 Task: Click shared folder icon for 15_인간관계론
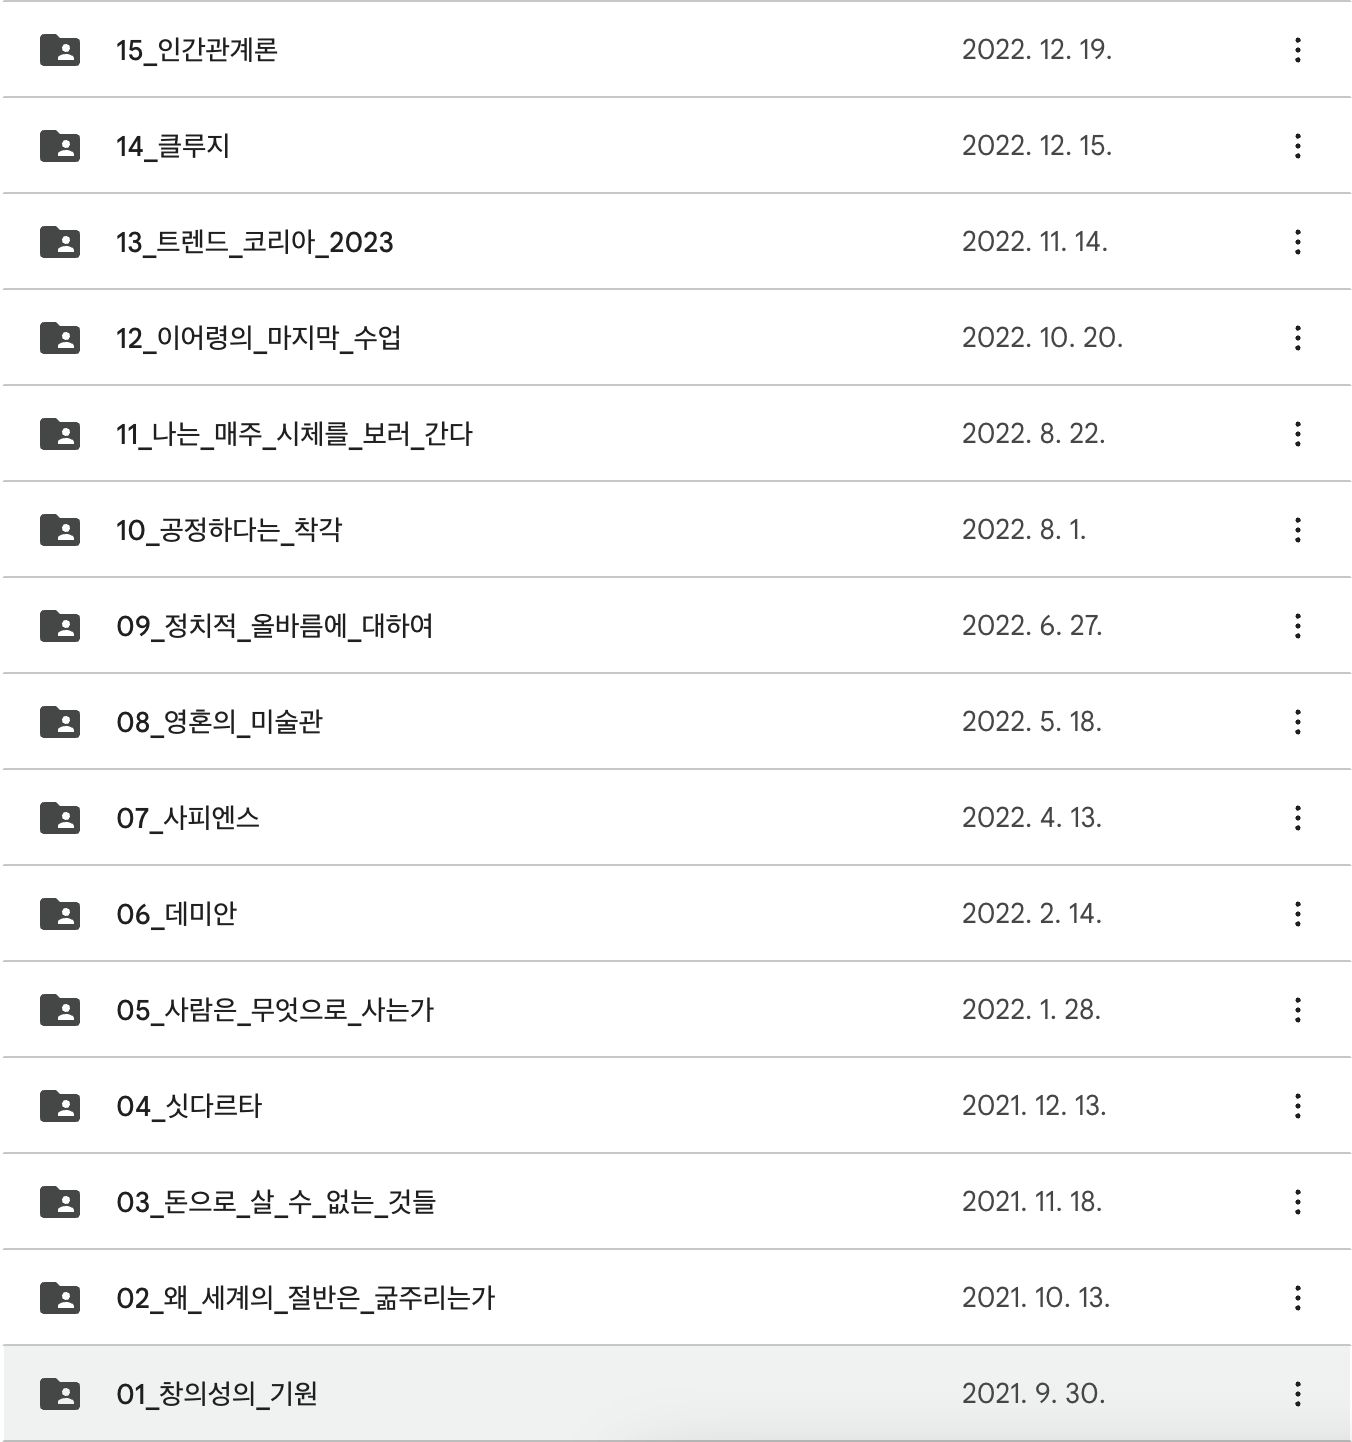60,50
